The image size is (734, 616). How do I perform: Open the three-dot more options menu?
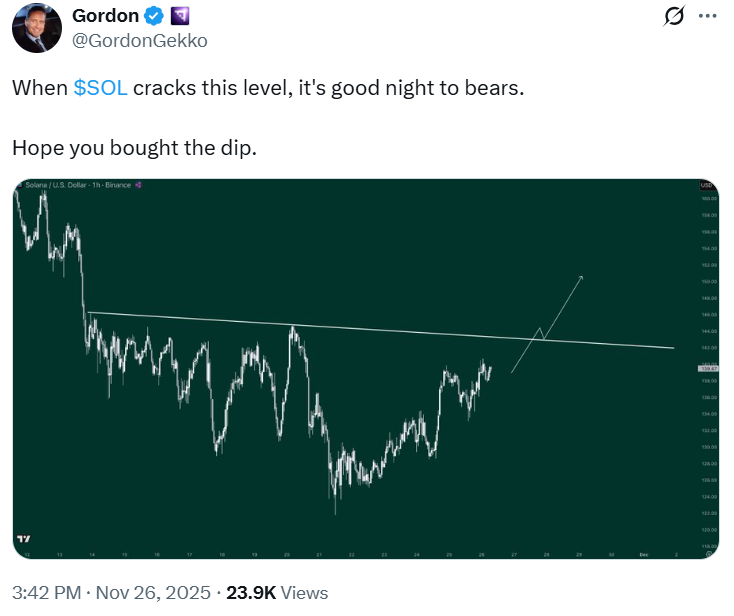707,17
